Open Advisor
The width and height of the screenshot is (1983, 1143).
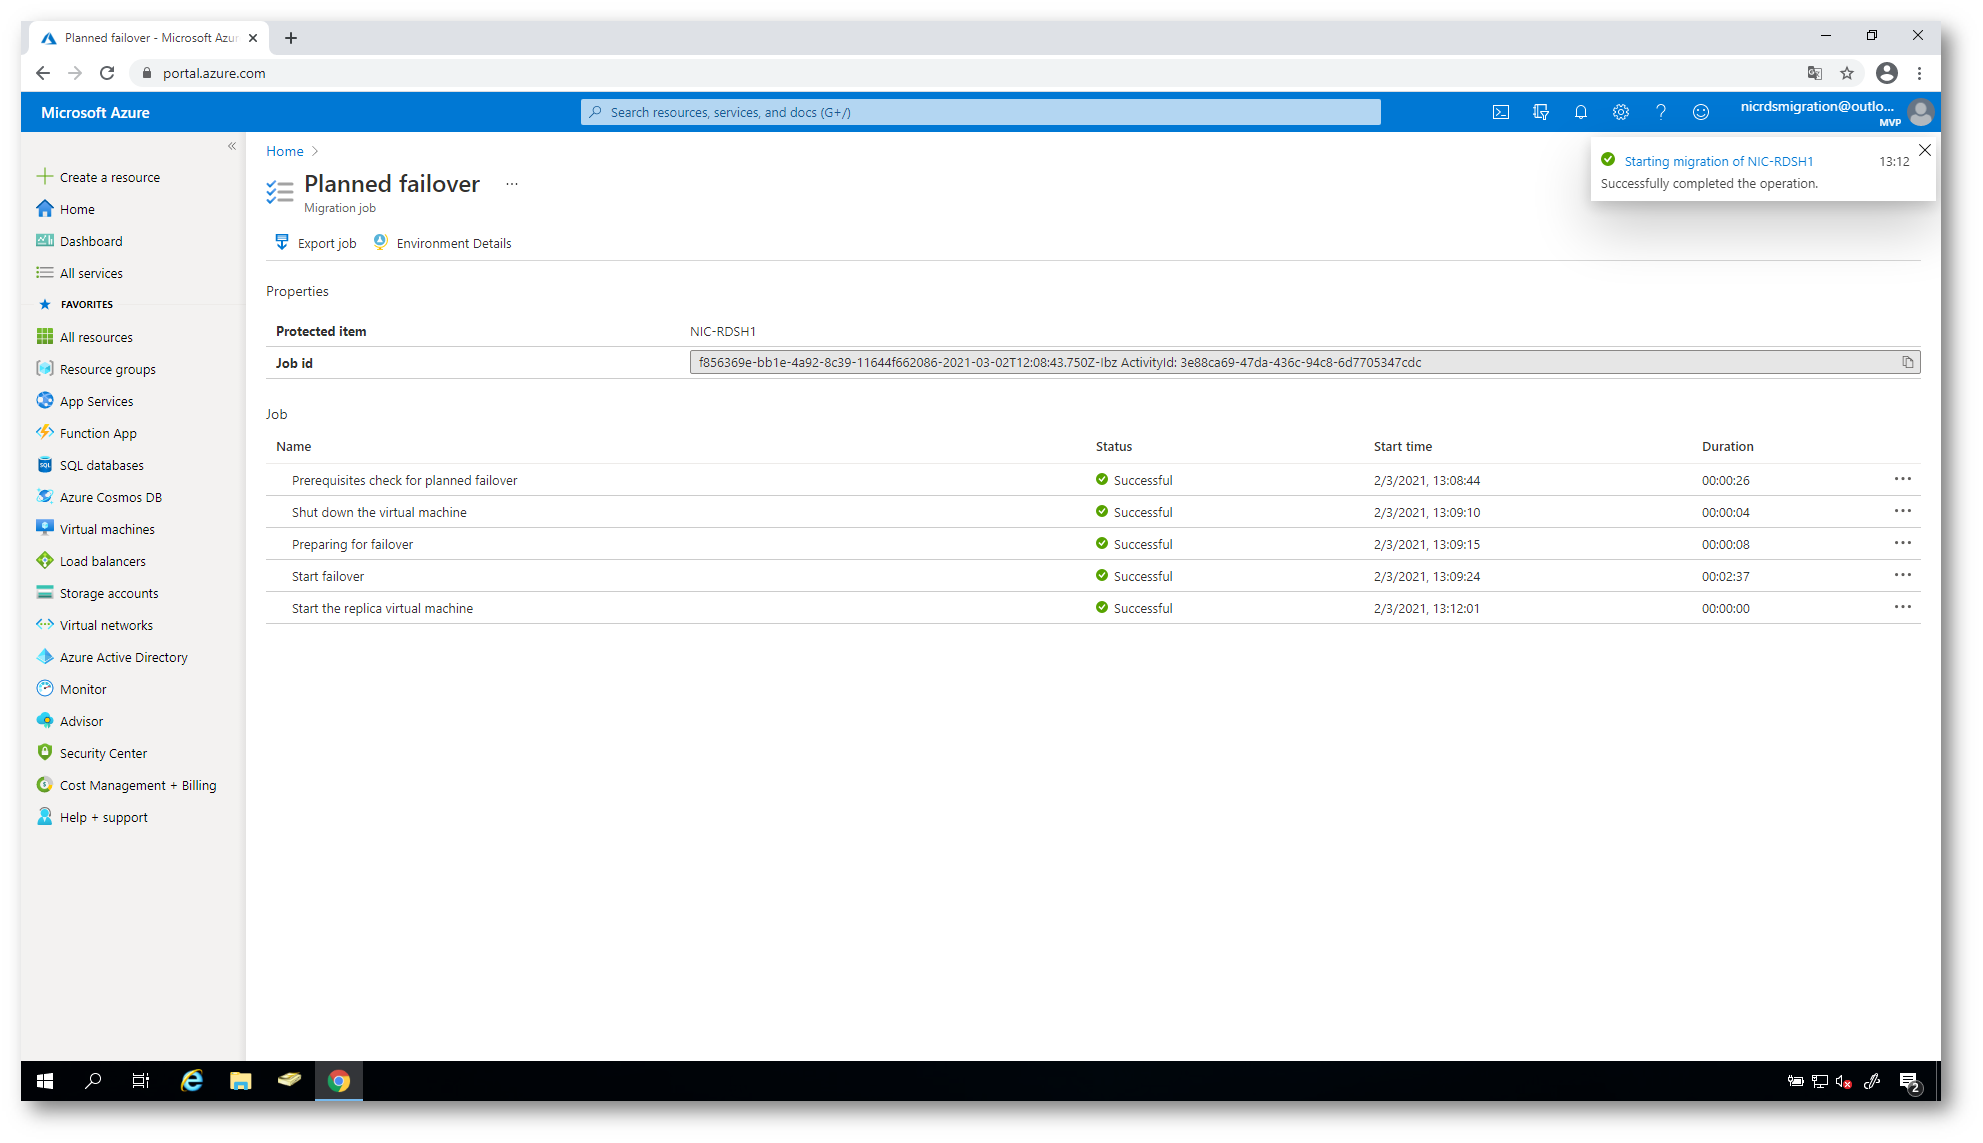click(x=70, y=721)
